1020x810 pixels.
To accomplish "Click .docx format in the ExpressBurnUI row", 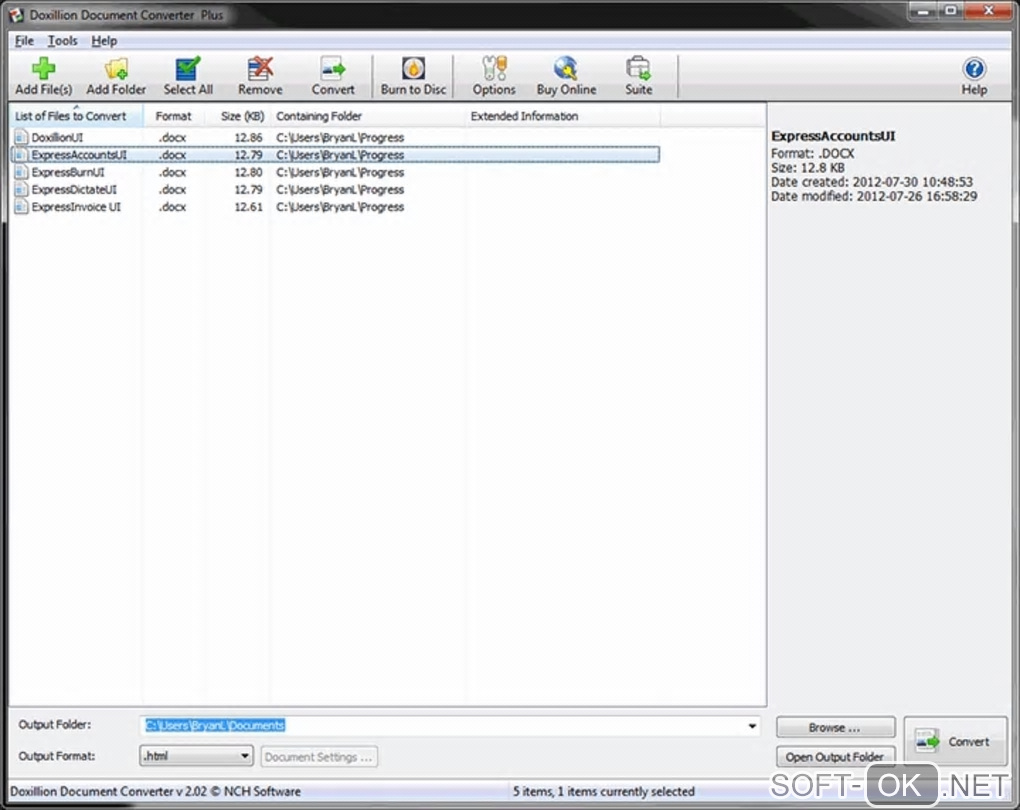I will point(172,172).
